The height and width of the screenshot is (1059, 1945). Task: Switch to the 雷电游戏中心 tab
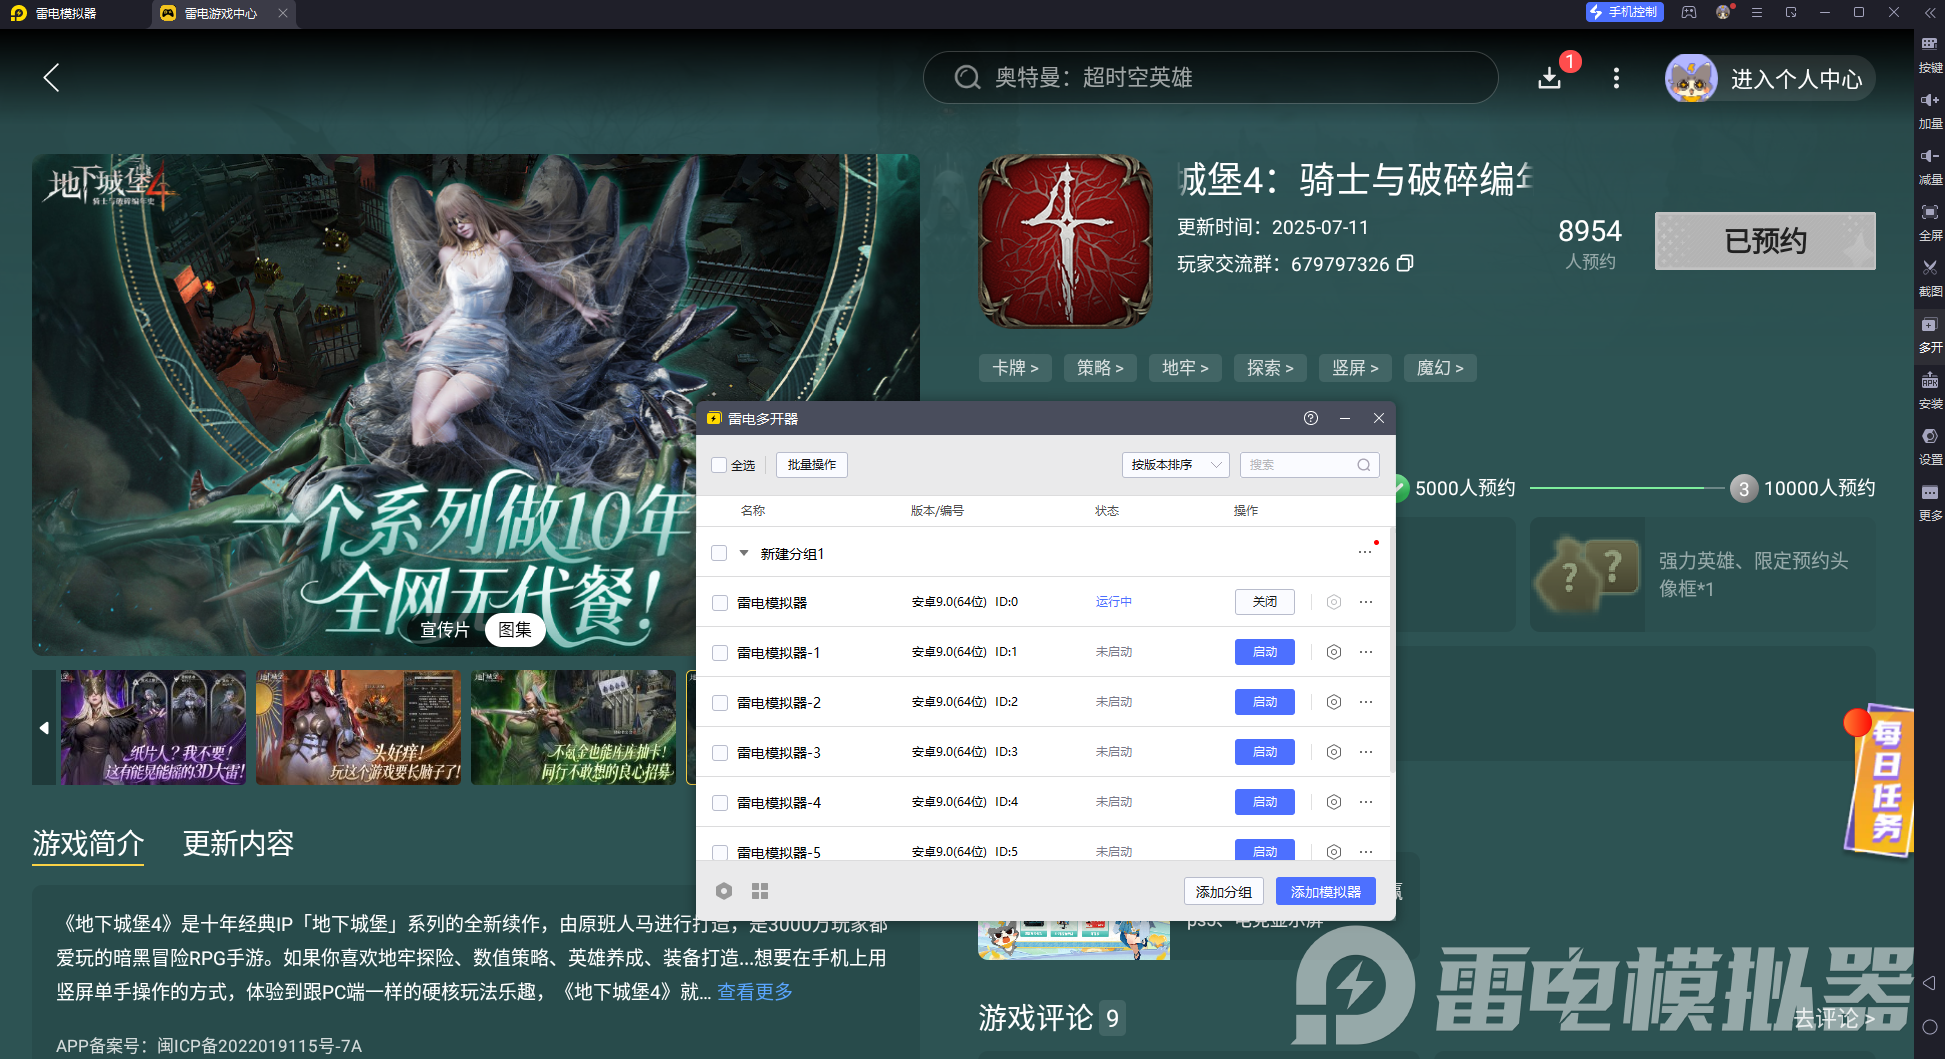coord(221,13)
